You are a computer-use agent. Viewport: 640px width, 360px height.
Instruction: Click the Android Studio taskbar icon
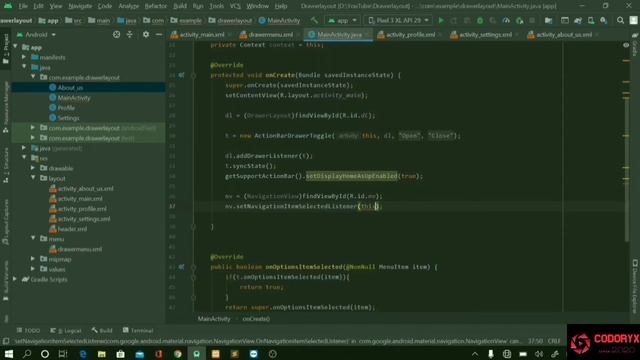pos(197,354)
